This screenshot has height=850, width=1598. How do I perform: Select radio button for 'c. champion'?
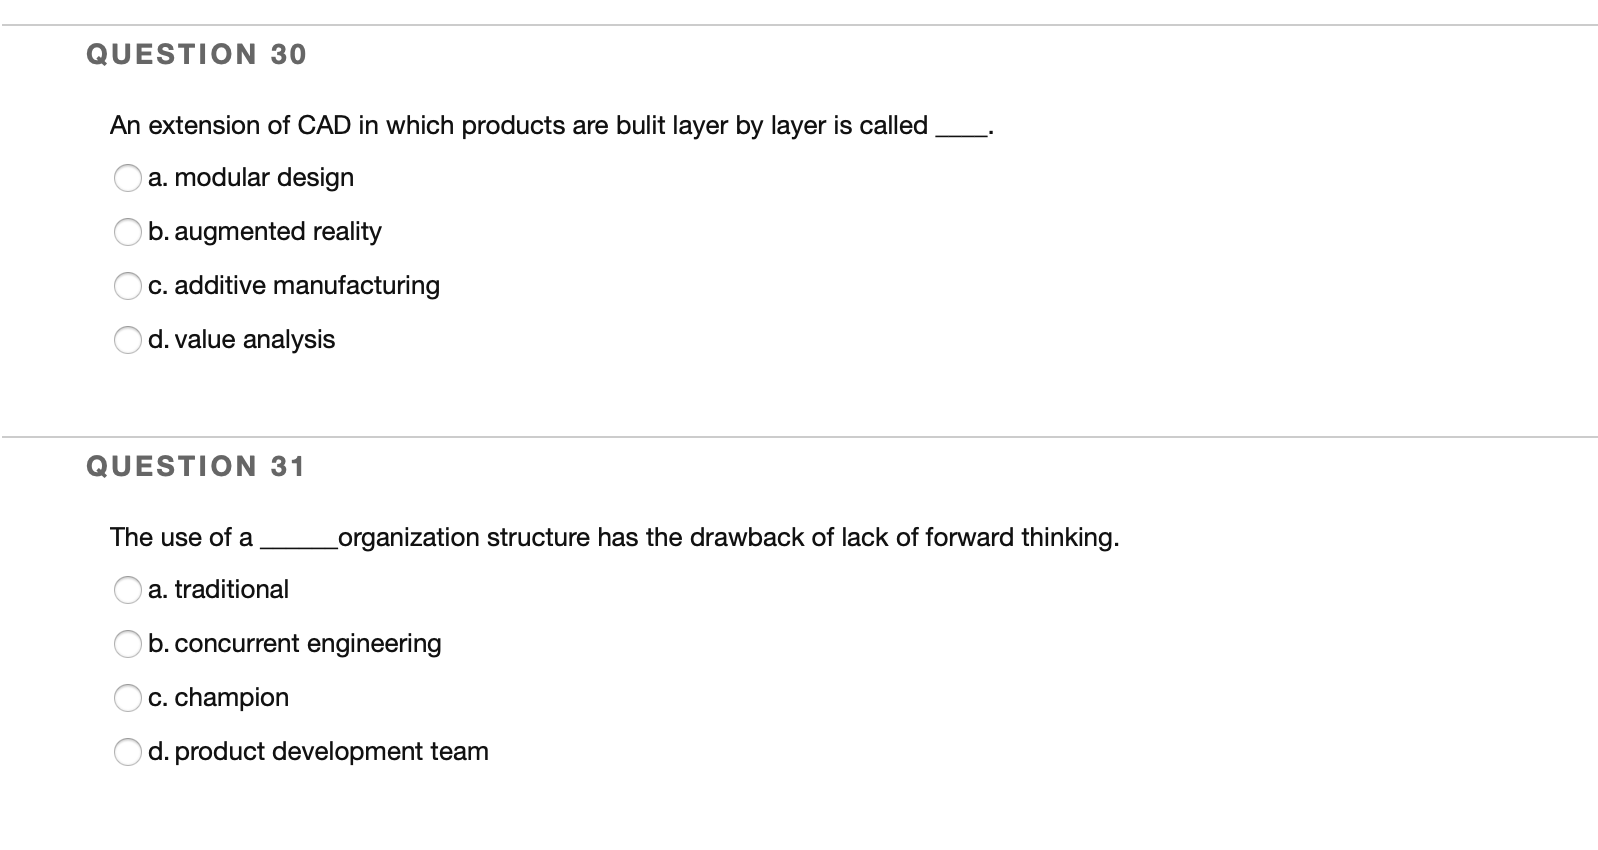point(128,699)
